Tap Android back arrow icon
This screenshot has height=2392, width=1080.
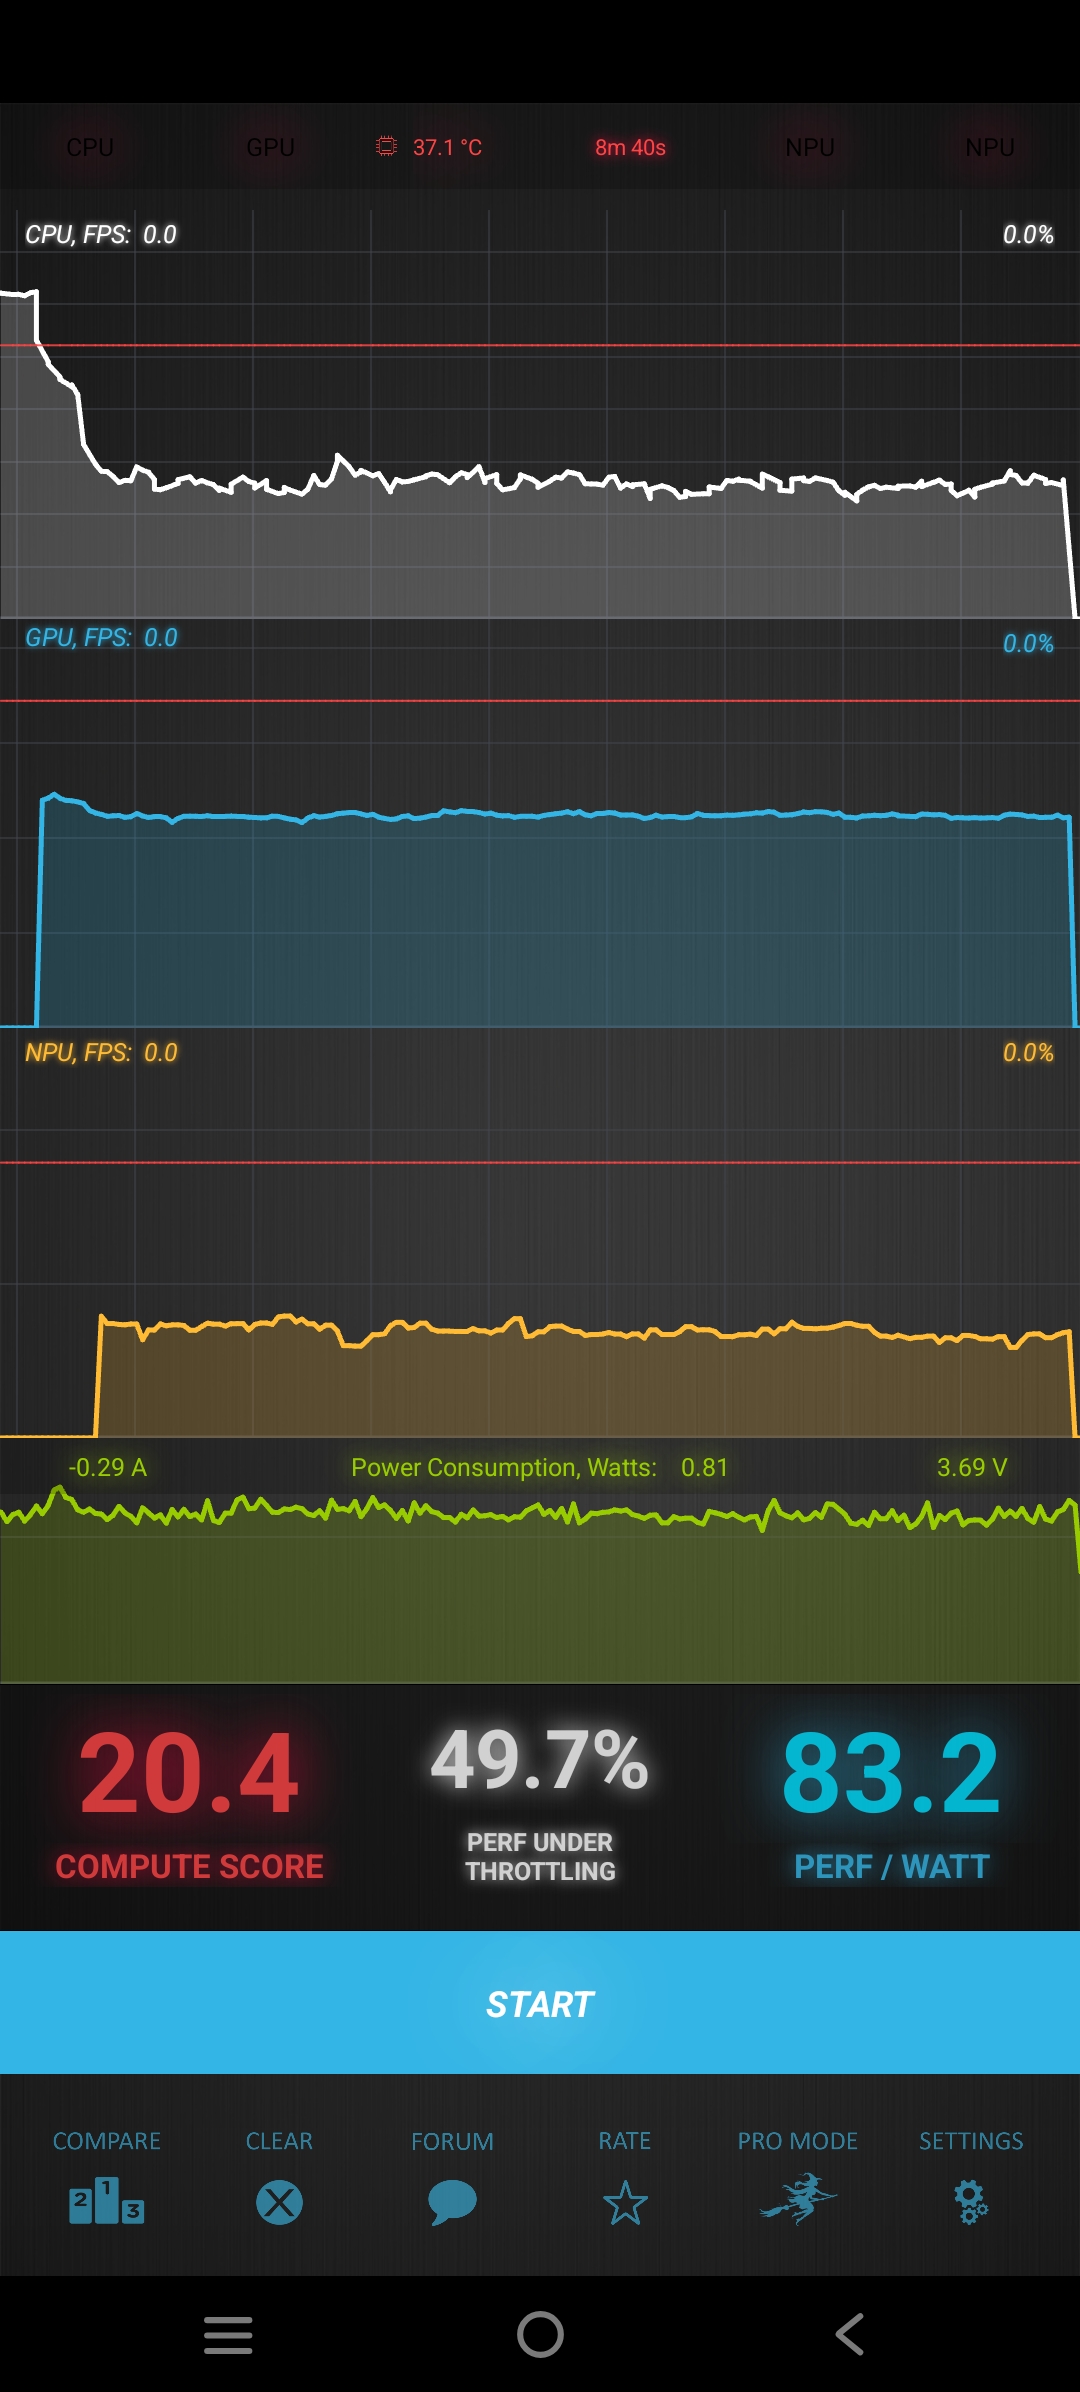point(850,2335)
